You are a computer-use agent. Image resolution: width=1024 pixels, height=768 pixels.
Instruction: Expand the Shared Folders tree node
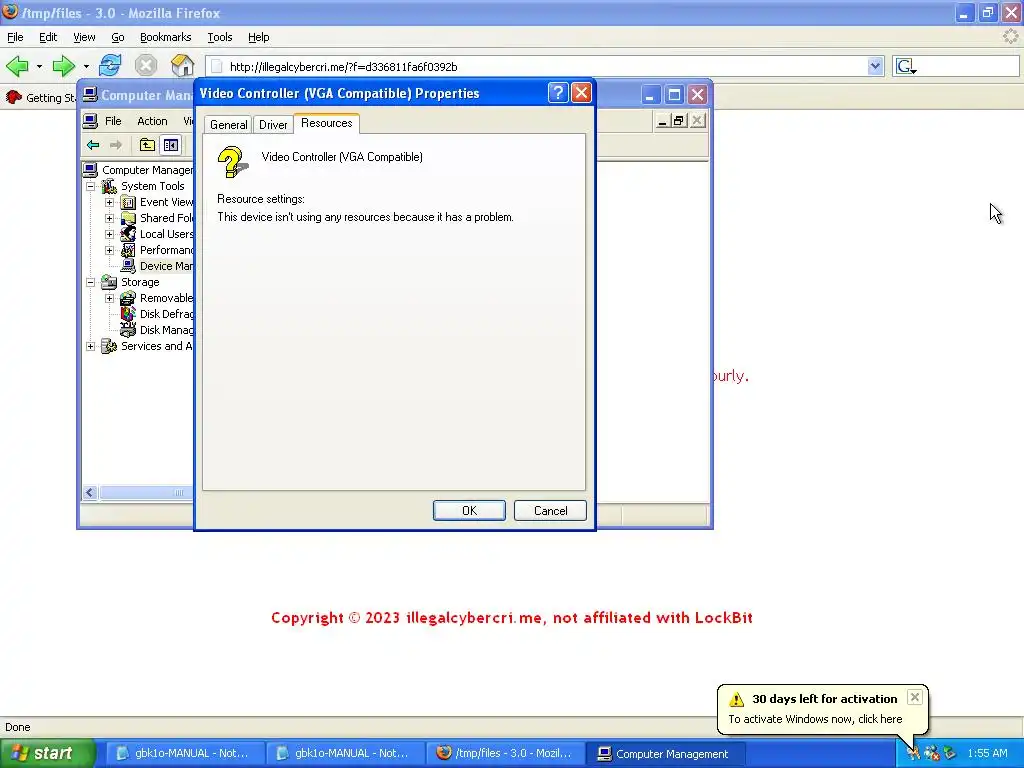(x=109, y=218)
